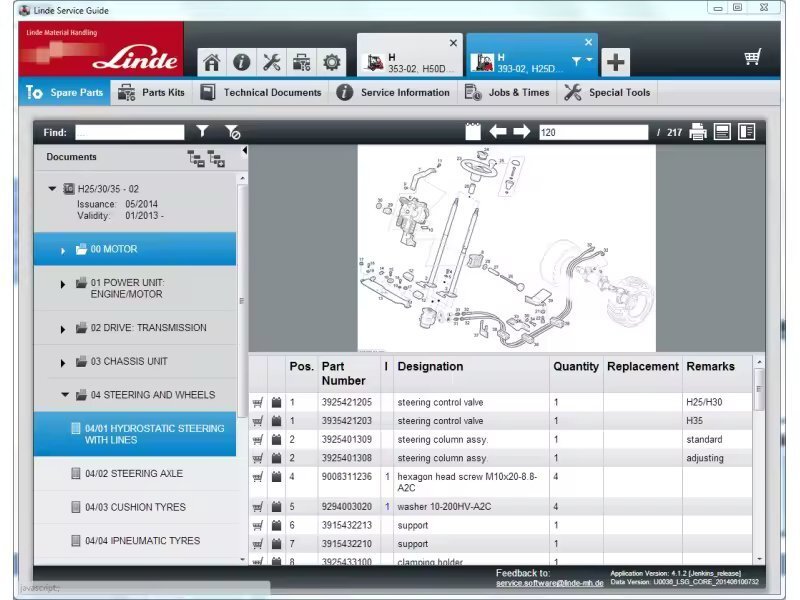
Task: Switch to the Parts Kits tab
Action: point(151,93)
